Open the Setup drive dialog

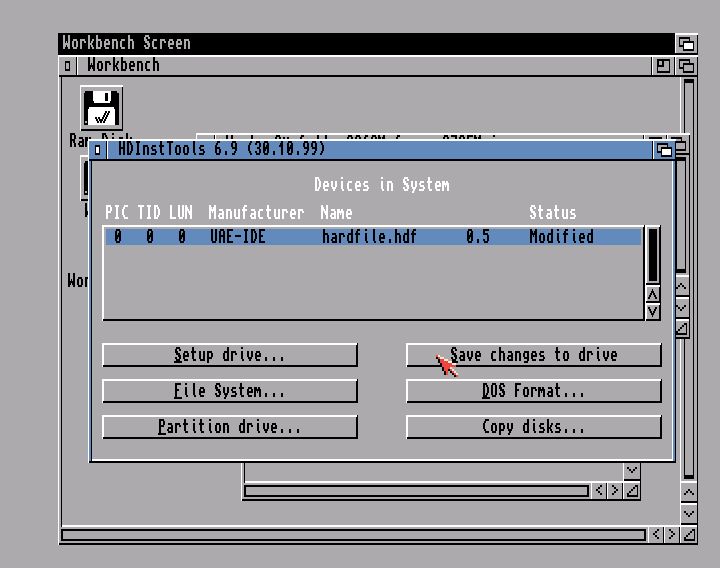point(230,355)
